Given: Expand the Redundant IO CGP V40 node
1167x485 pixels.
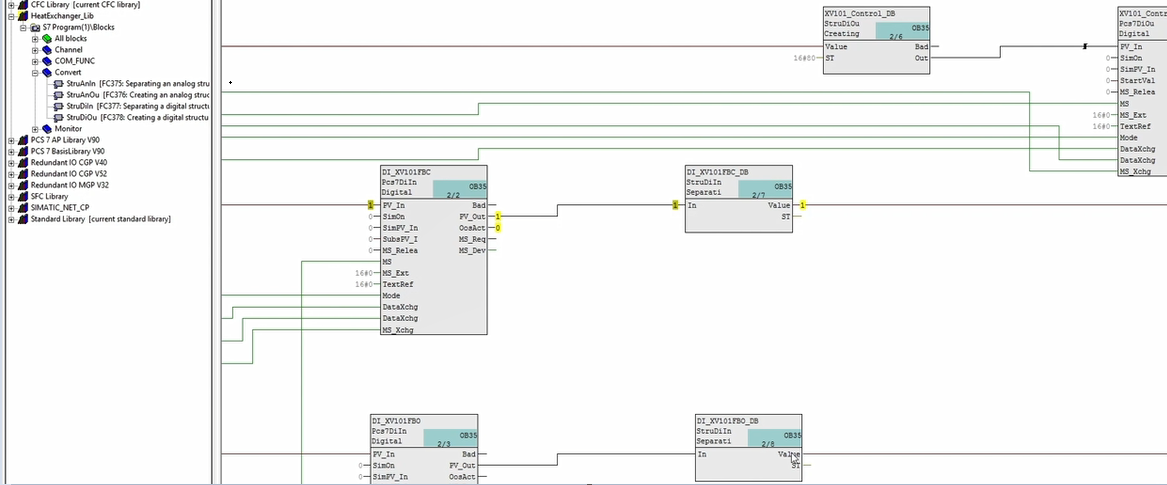Looking at the screenshot, I should (11, 162).
